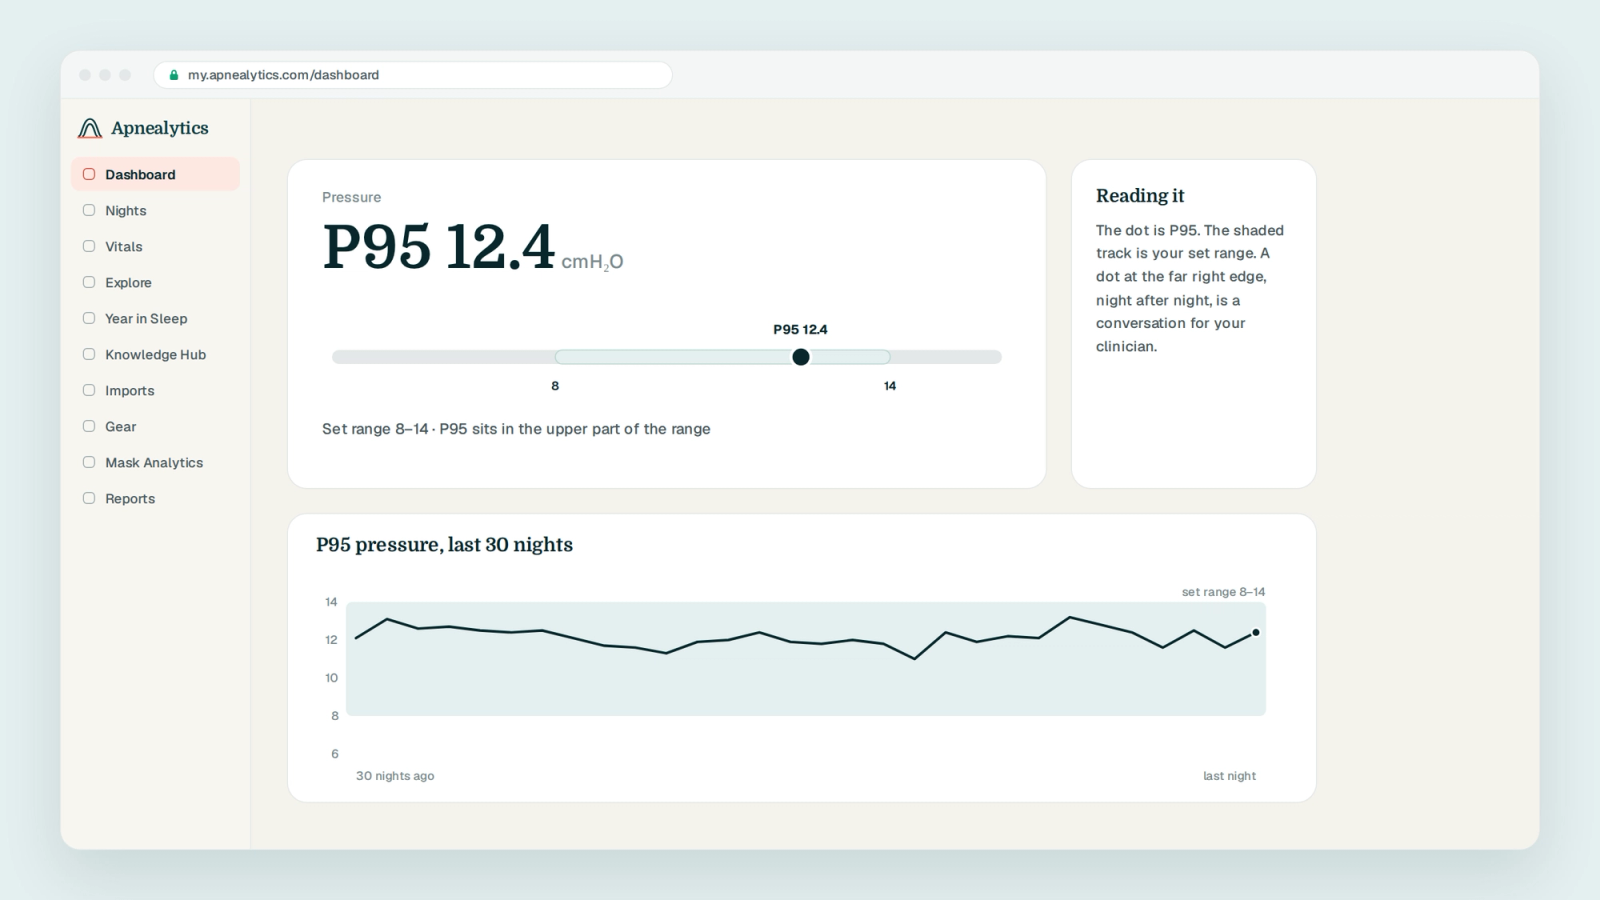Open the Explore page

[155, 282]
